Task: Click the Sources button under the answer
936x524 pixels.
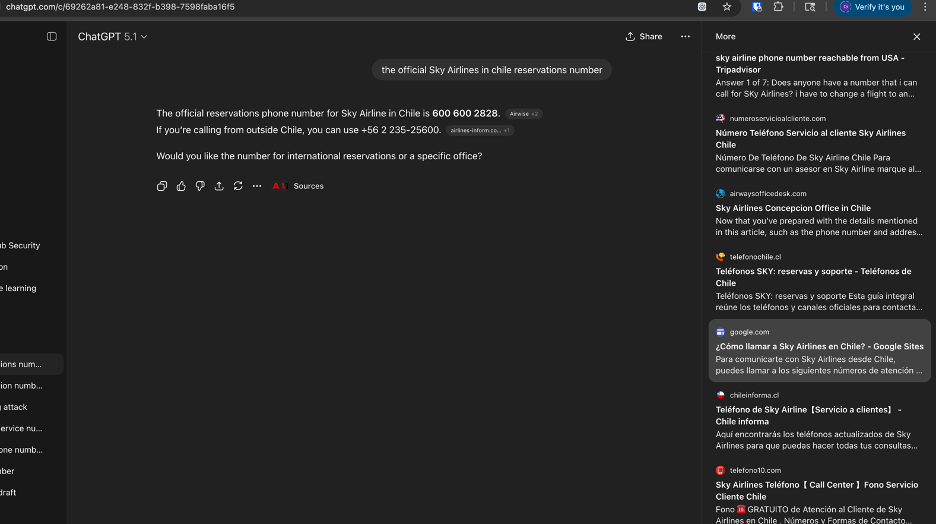Action: 298,186
